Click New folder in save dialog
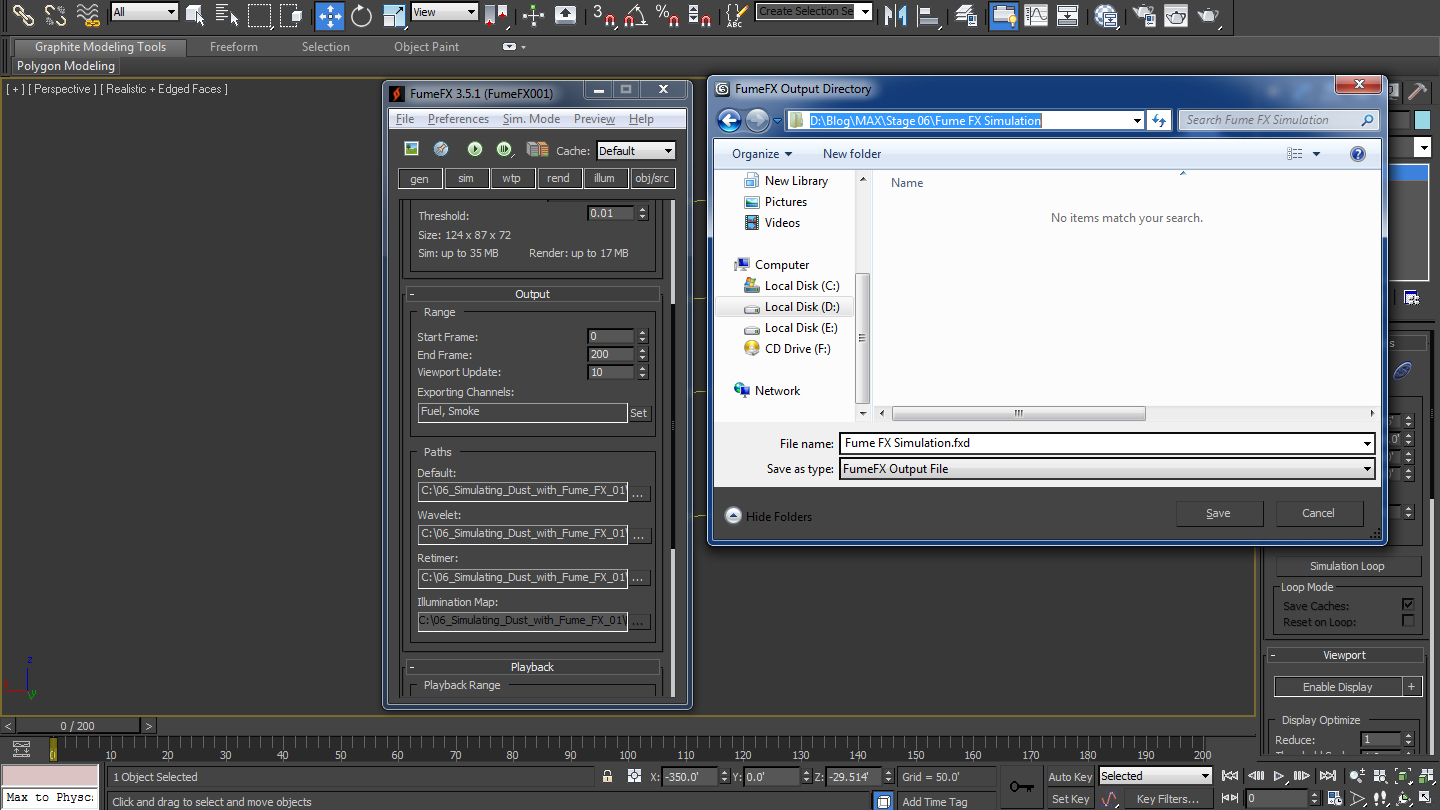Screen dimensions: 1440x810 pos(852,153)
